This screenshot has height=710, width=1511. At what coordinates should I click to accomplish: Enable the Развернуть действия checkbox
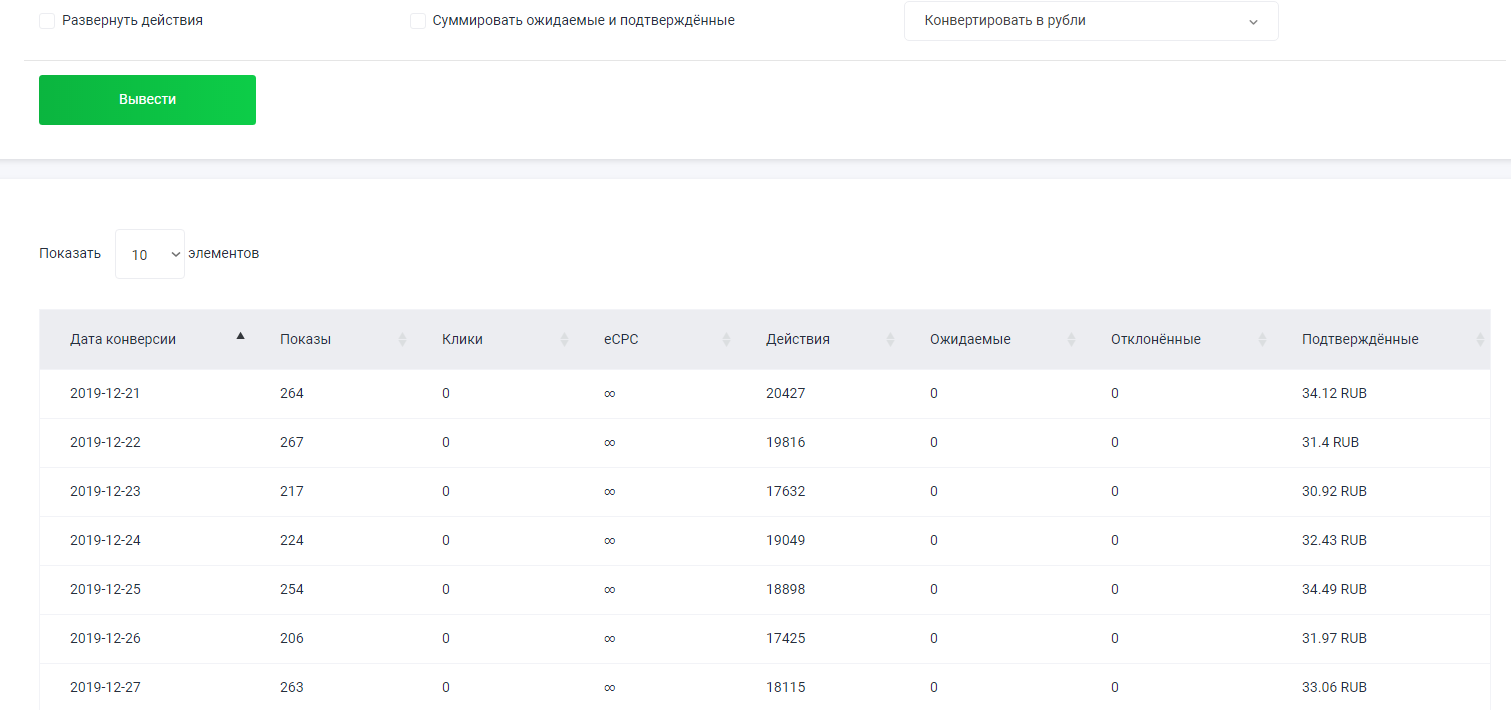[x=47, y=21]
